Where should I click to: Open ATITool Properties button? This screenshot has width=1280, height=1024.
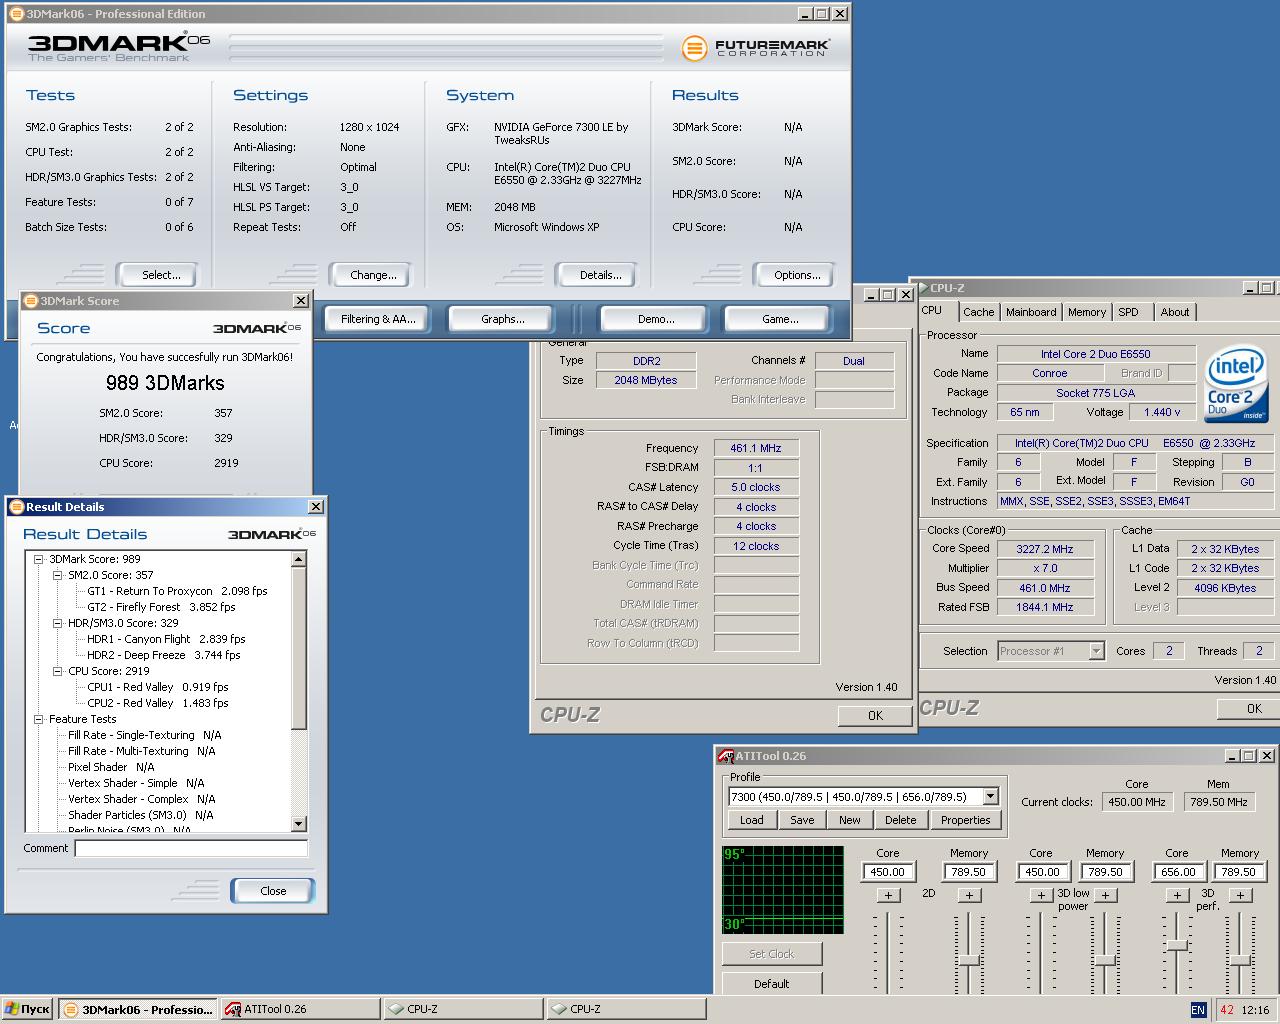pyautogui.click(x=966, y=820)
